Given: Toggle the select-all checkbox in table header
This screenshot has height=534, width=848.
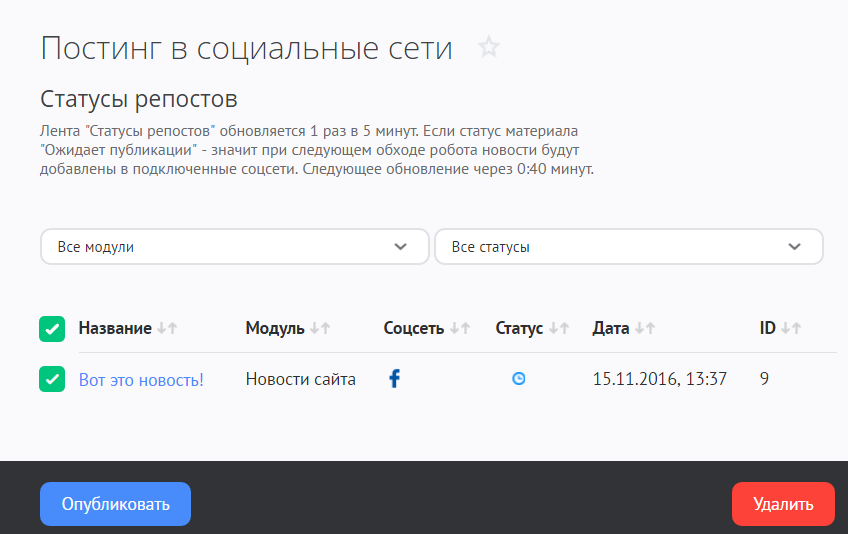Looking at the screenshot, I should coord(52,329).
